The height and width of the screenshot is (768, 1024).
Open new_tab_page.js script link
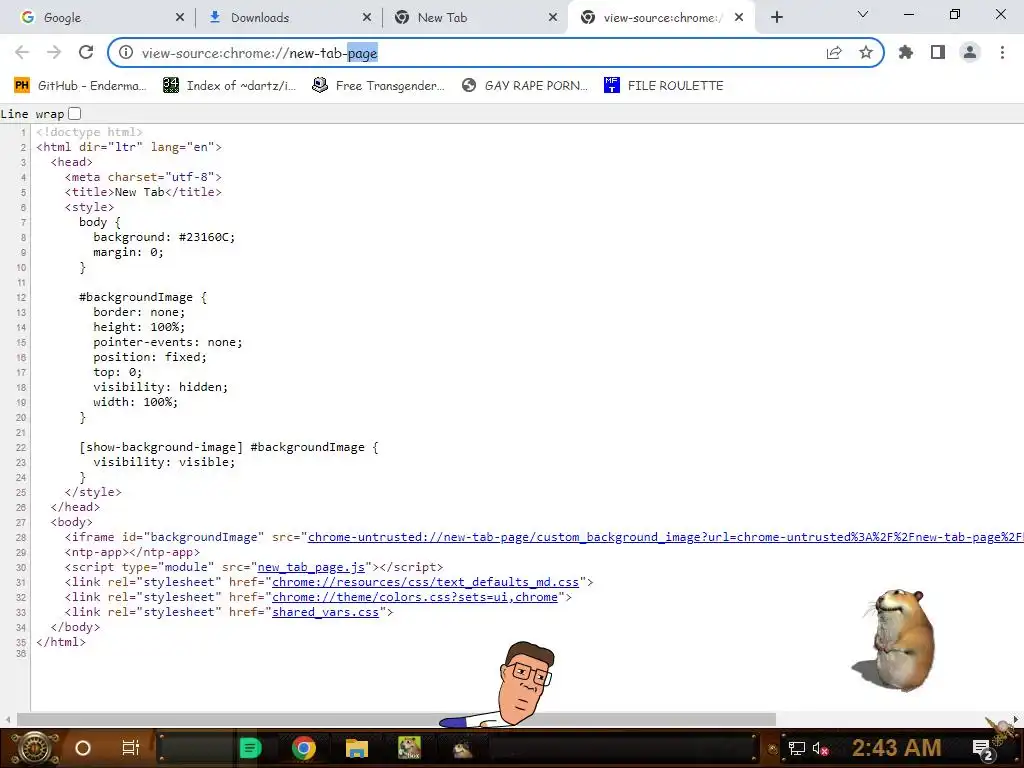coord(312,567)
